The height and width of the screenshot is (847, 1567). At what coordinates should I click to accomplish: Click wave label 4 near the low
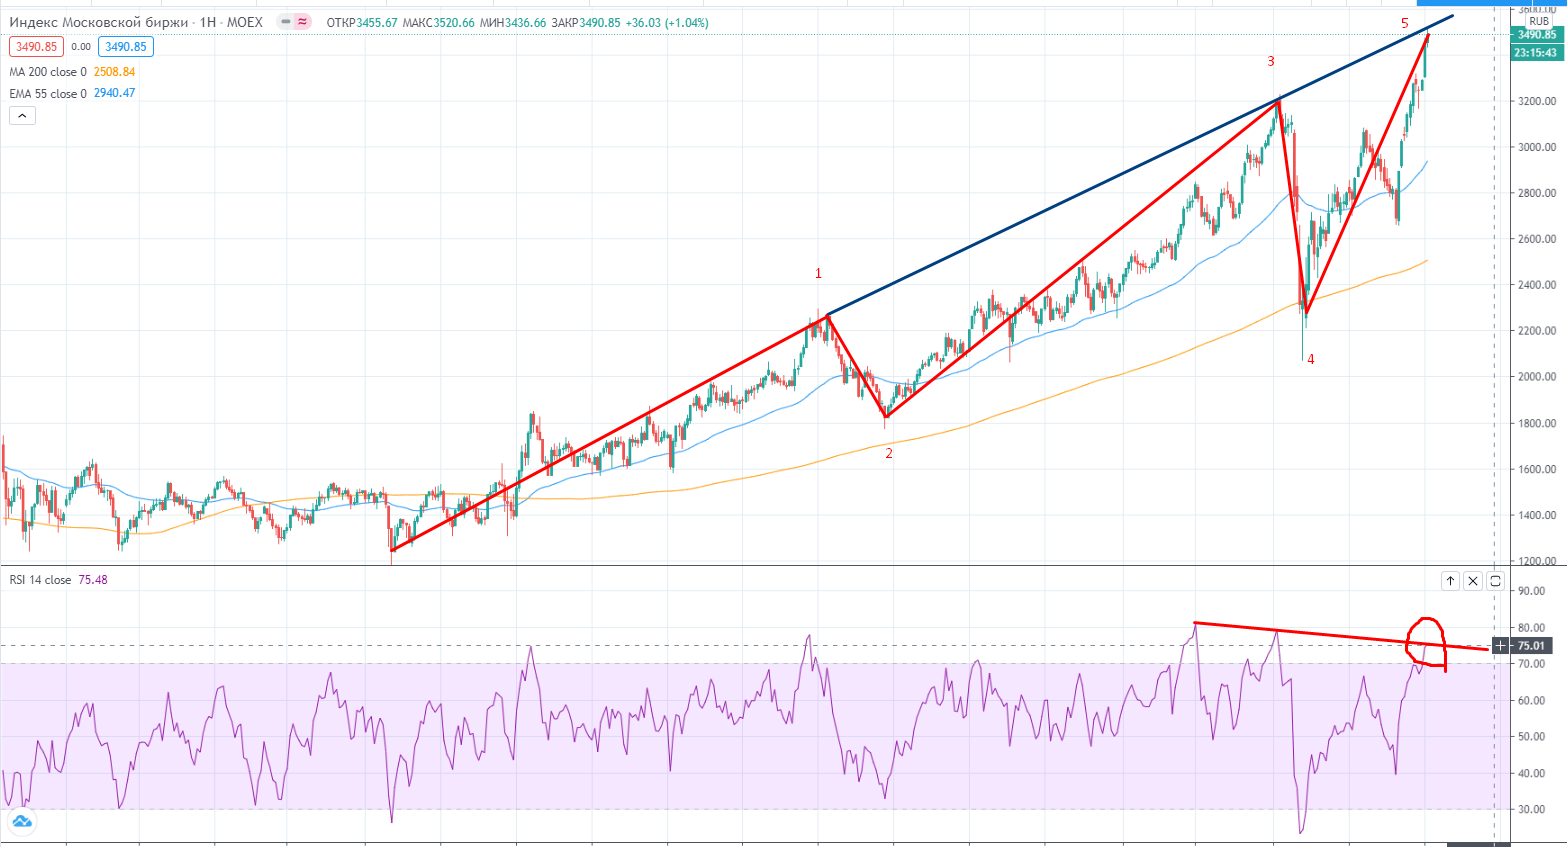point(1310,359)
